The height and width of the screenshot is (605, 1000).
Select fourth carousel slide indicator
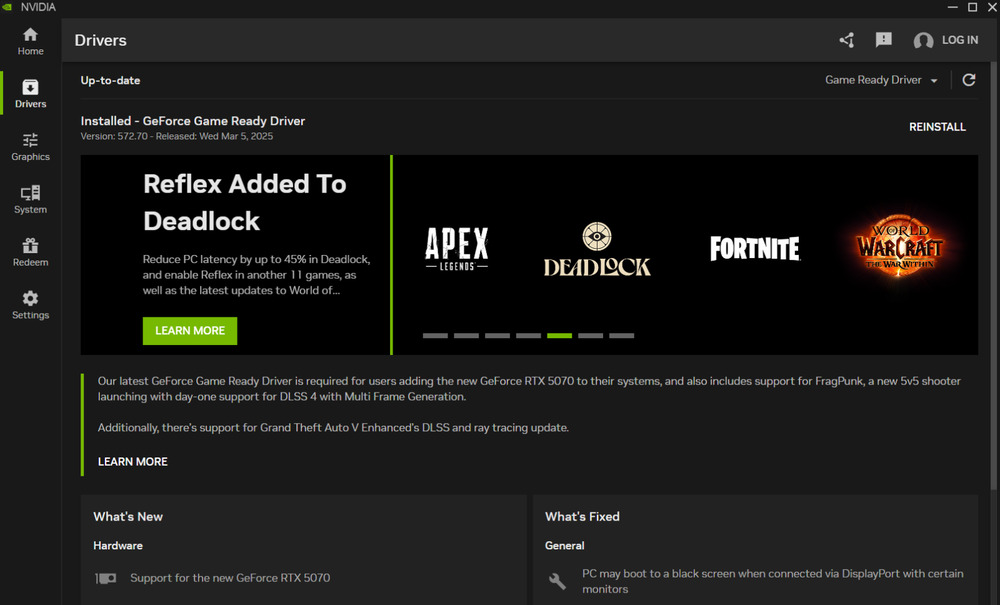click(x=528, y=335)
